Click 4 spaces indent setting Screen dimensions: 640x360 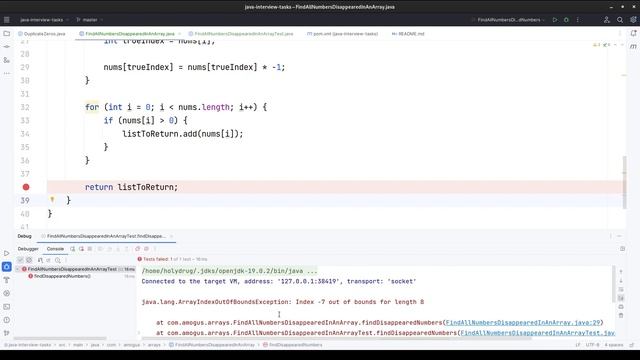tap(614, 345)
